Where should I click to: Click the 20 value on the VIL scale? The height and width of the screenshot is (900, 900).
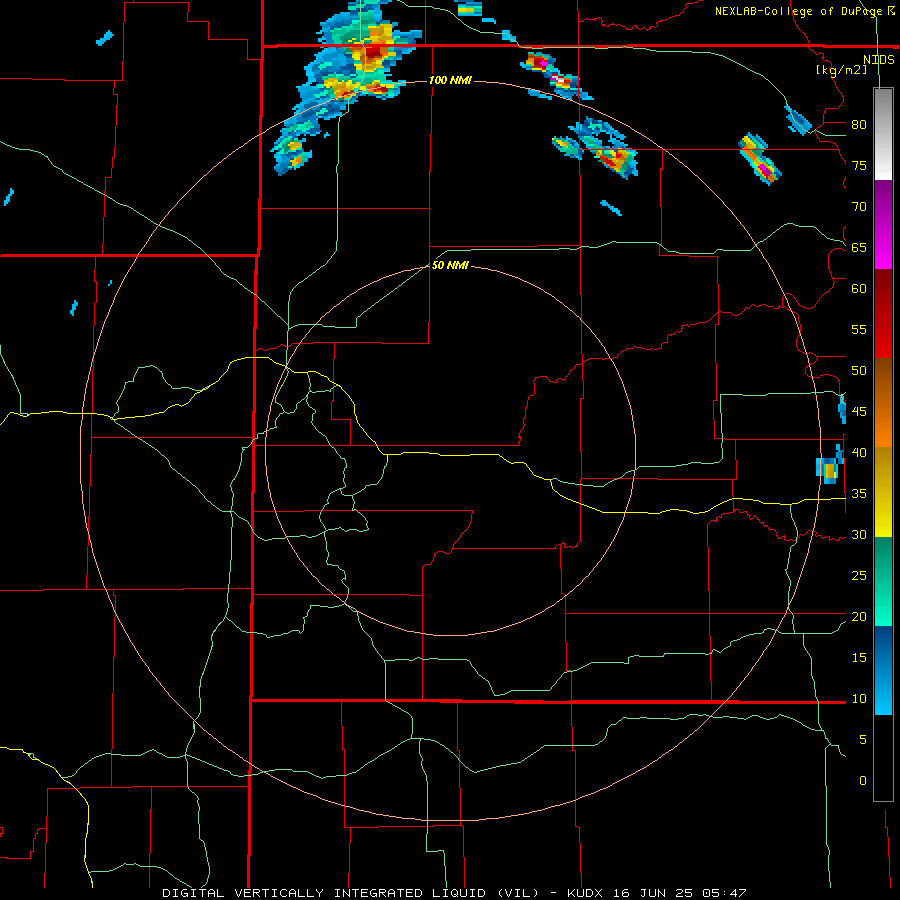pyautogui.click(x=859, y=616)
